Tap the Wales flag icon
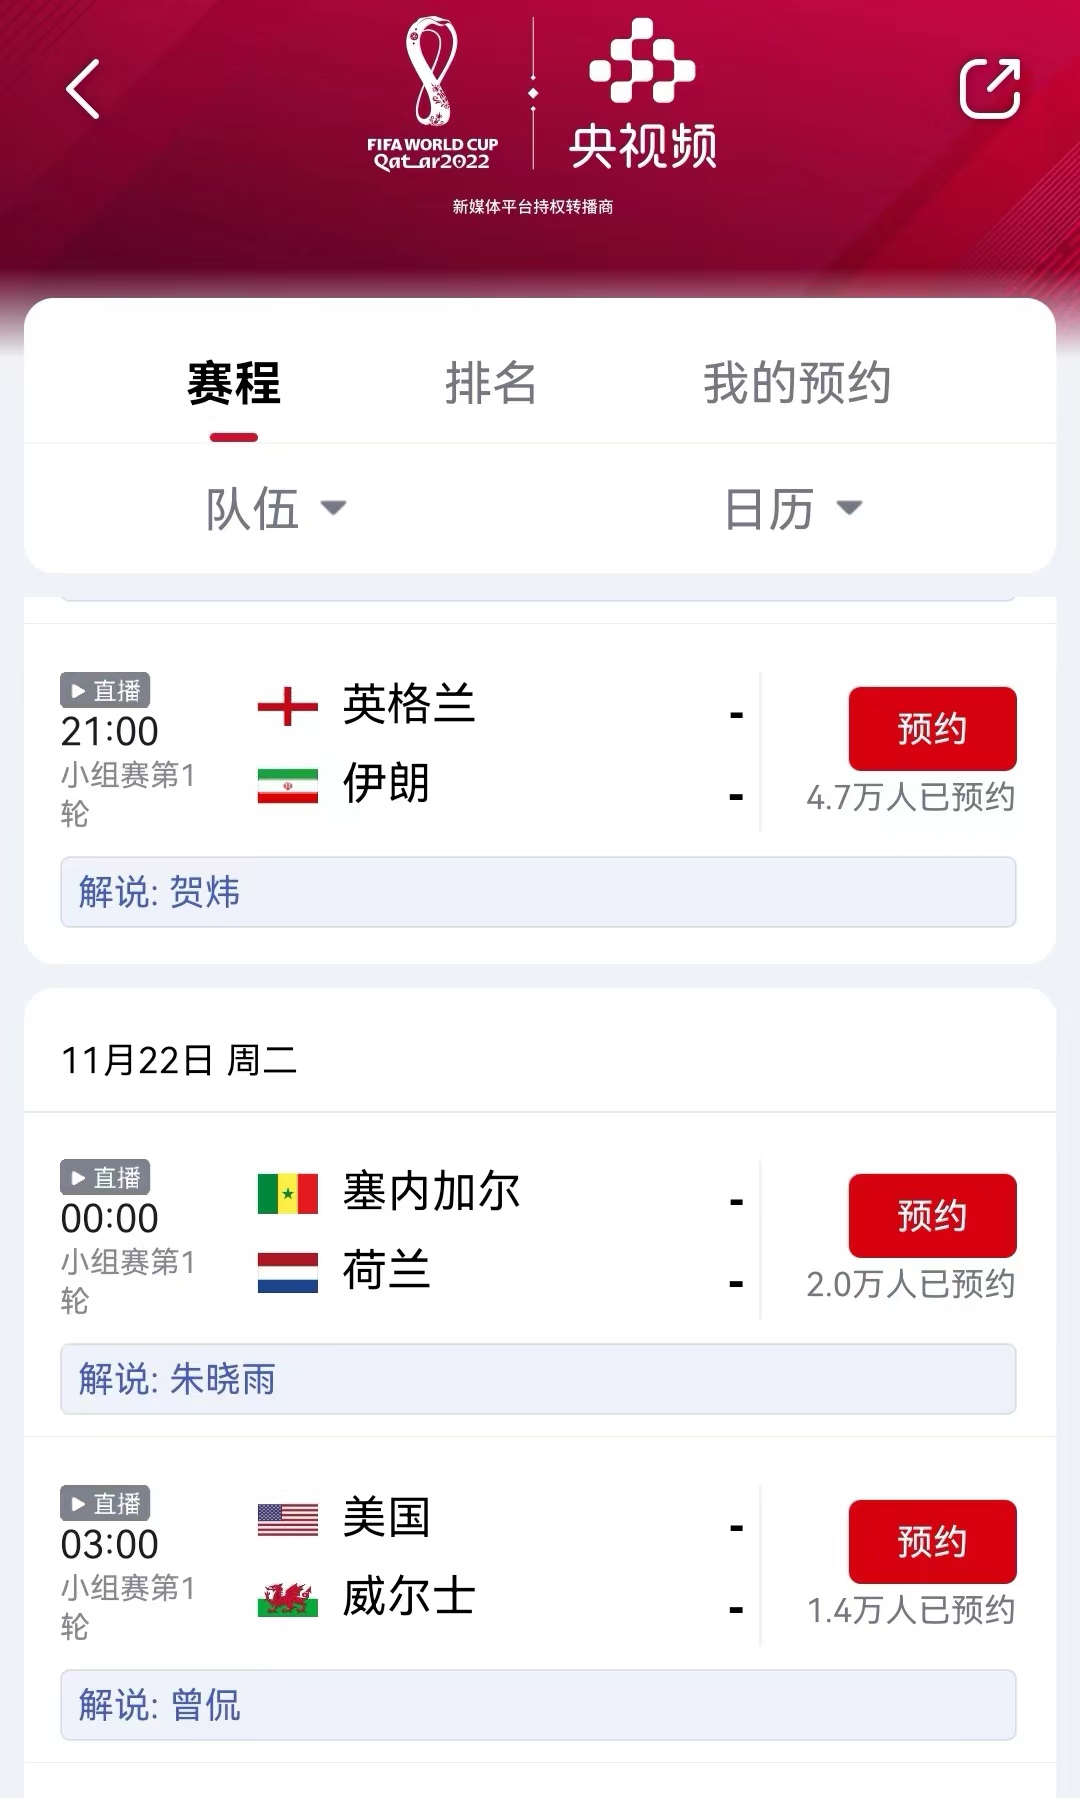 pyautogui.click(x=288, y=1598)
